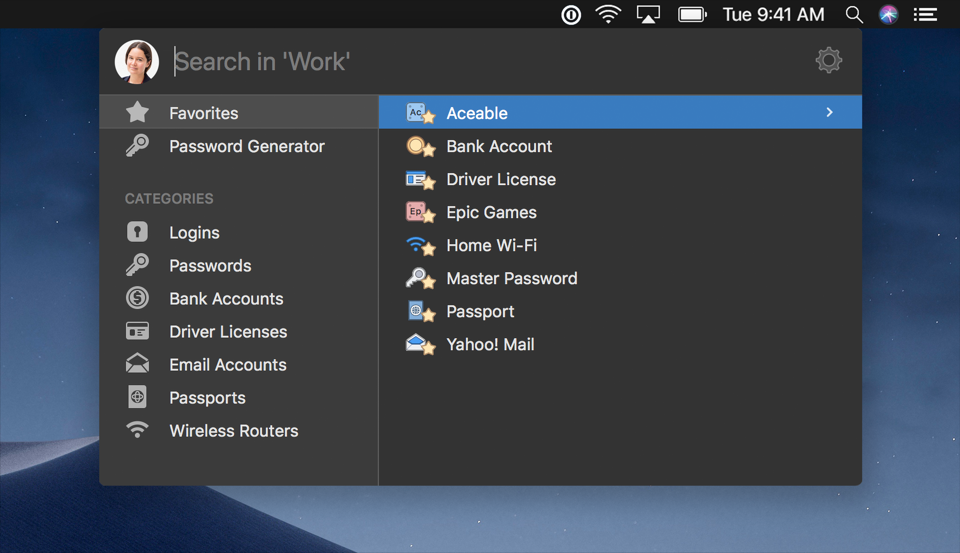Viewport: 960px width, 553px height.
Task: Open the Logins category label
Action: pyautogui.click(x=194, y=233)
